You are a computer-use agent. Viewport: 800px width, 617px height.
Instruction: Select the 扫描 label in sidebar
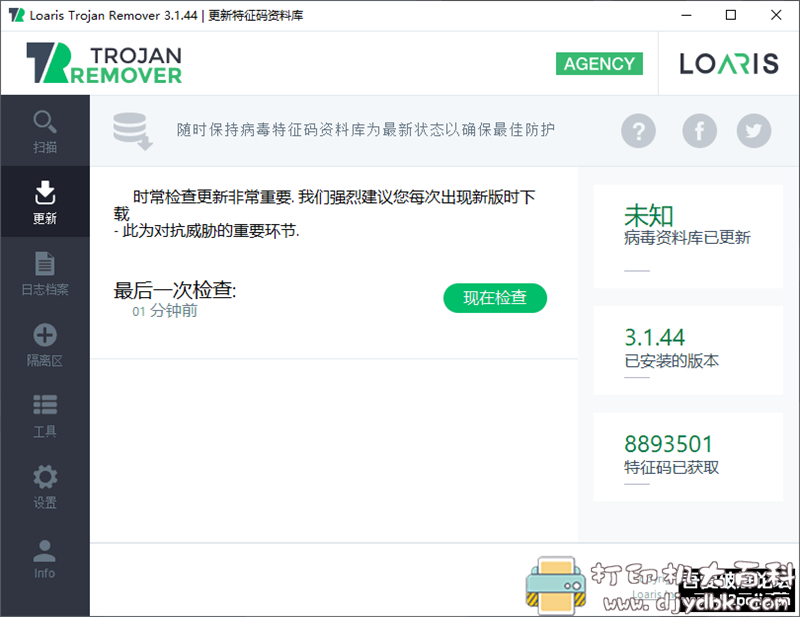(45, 147)
